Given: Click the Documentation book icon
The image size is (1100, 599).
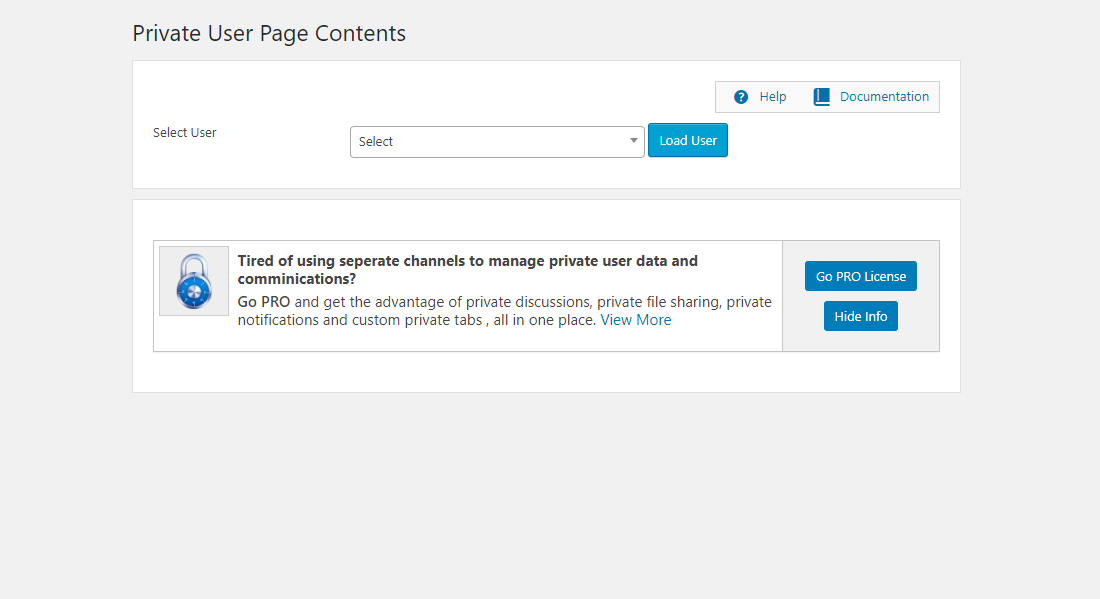Looking at the screenshot, I should 822,97.
